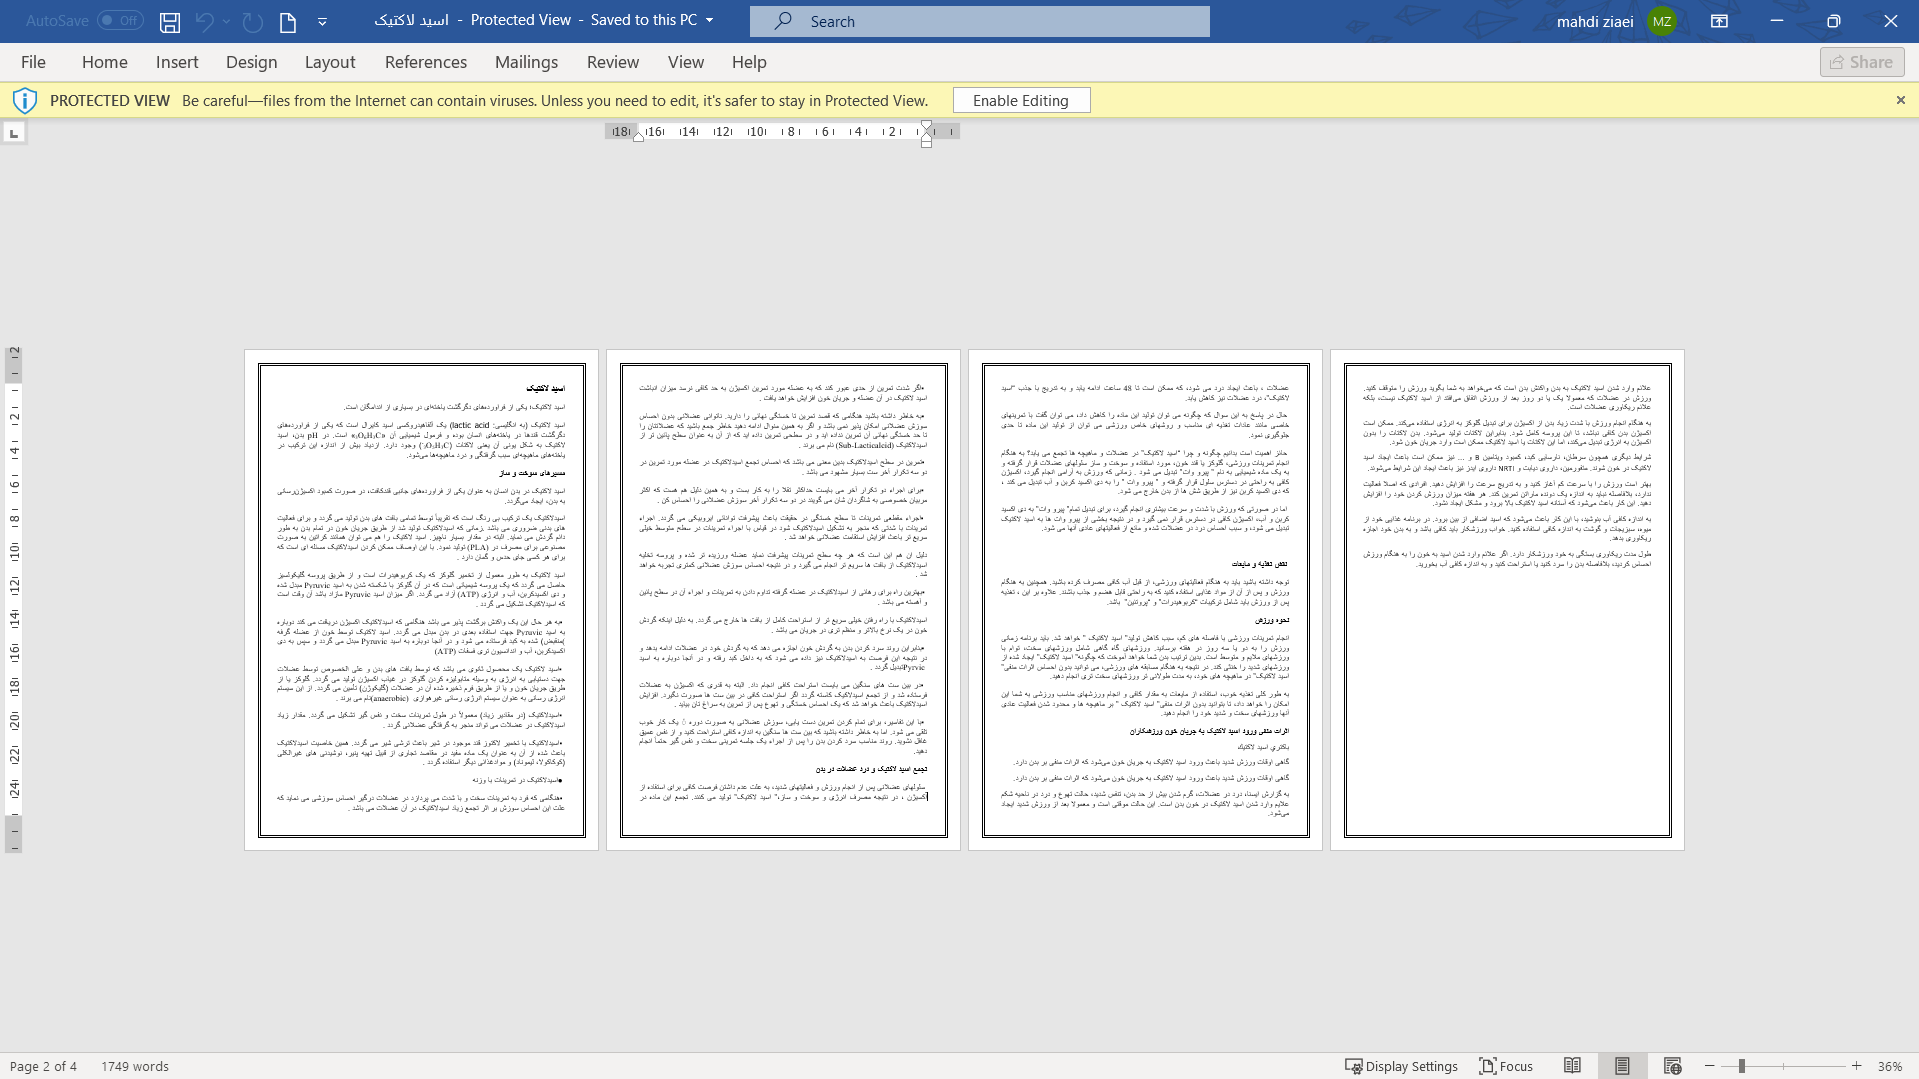Open the MZ account avatar
The width and height of the screenshot is (1919, 1079).
1662,21
